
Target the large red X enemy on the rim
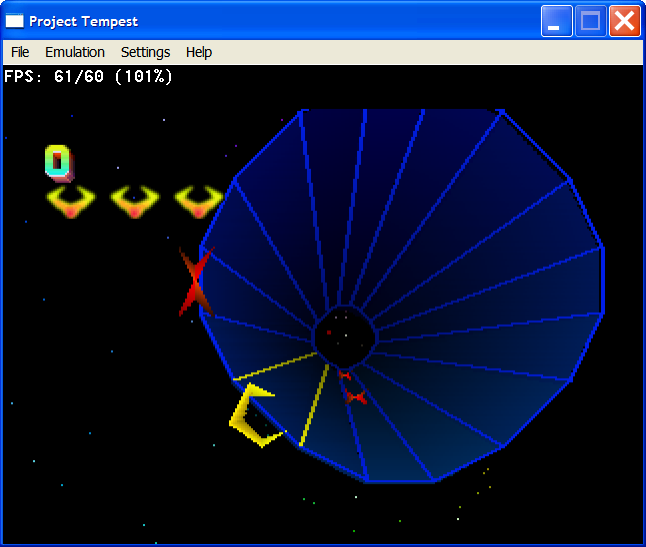(194, 282)
